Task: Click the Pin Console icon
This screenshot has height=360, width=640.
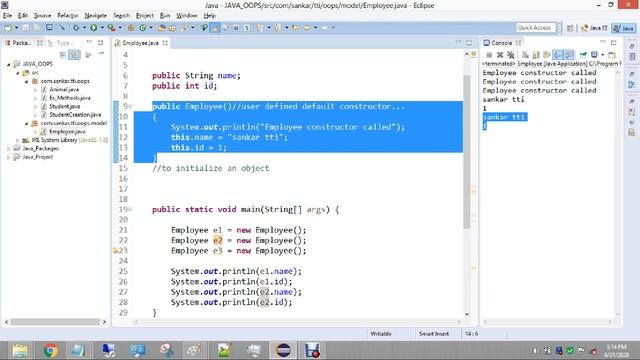Action: point(583,55)
